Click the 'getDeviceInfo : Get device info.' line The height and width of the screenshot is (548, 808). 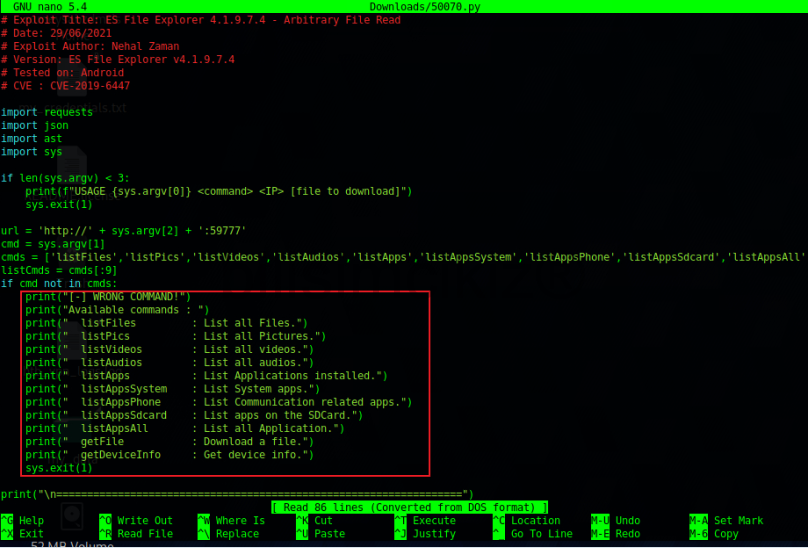coord(170,455)
